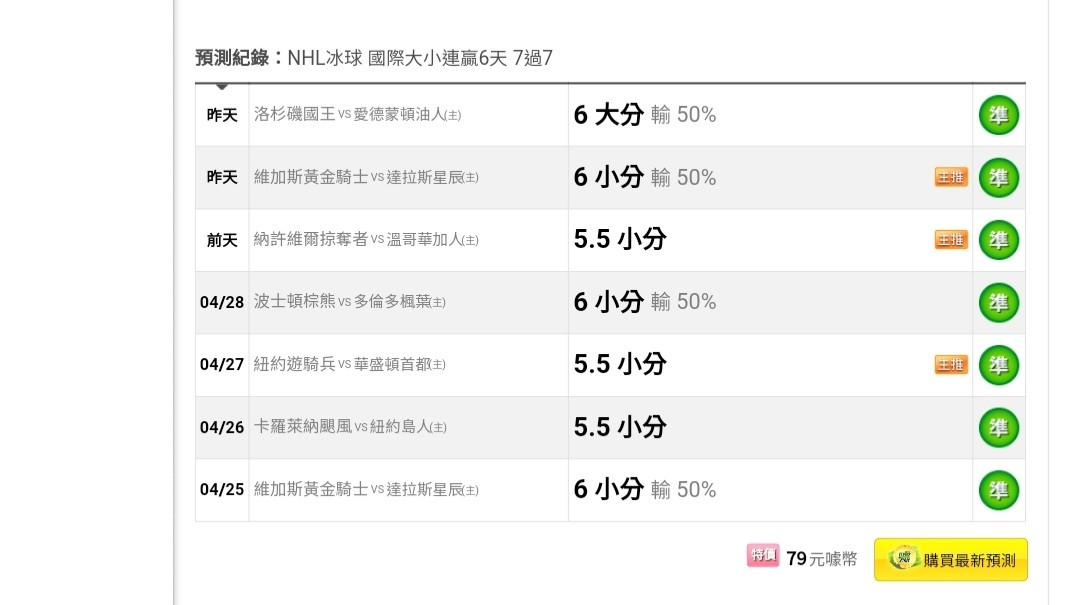
Task: Click the 預測紀錄 heading text
Action: point(232,58)
